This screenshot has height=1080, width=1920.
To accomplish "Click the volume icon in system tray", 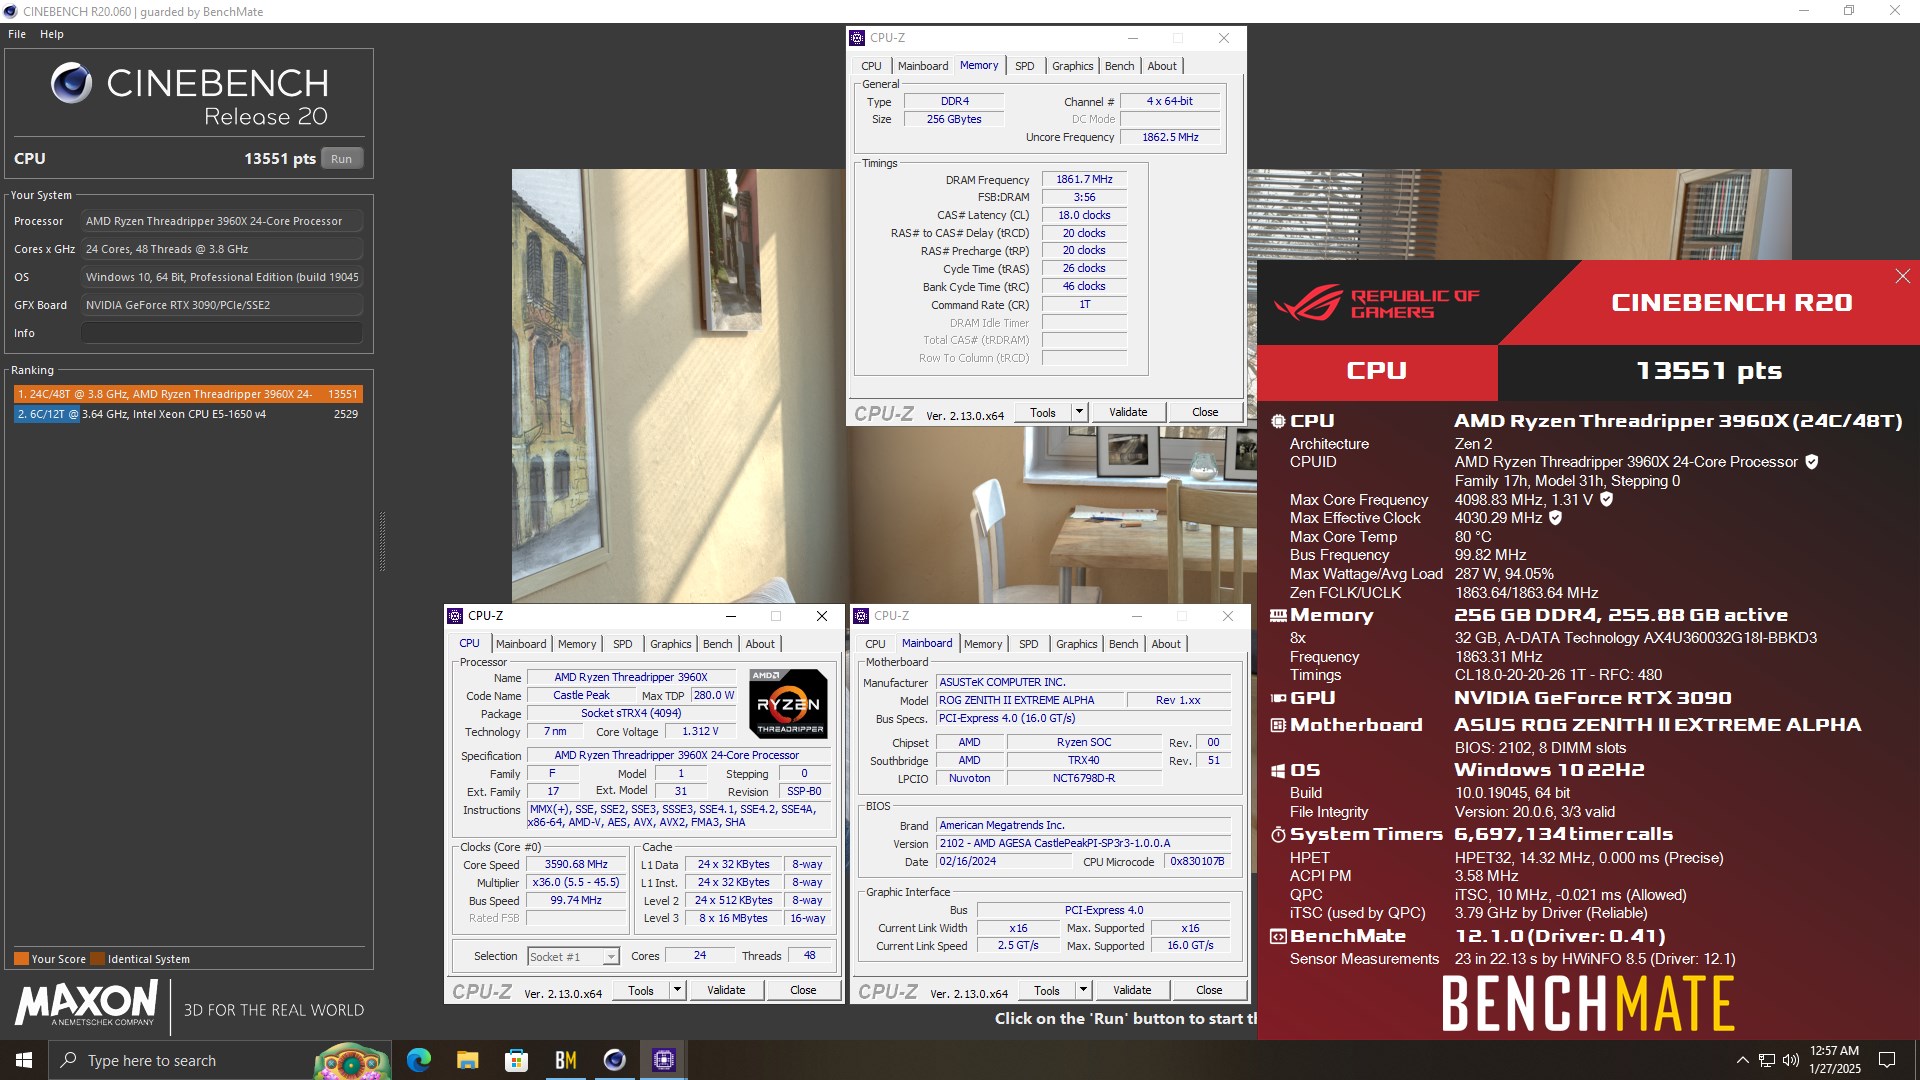I will [x=1790, y=1060].
